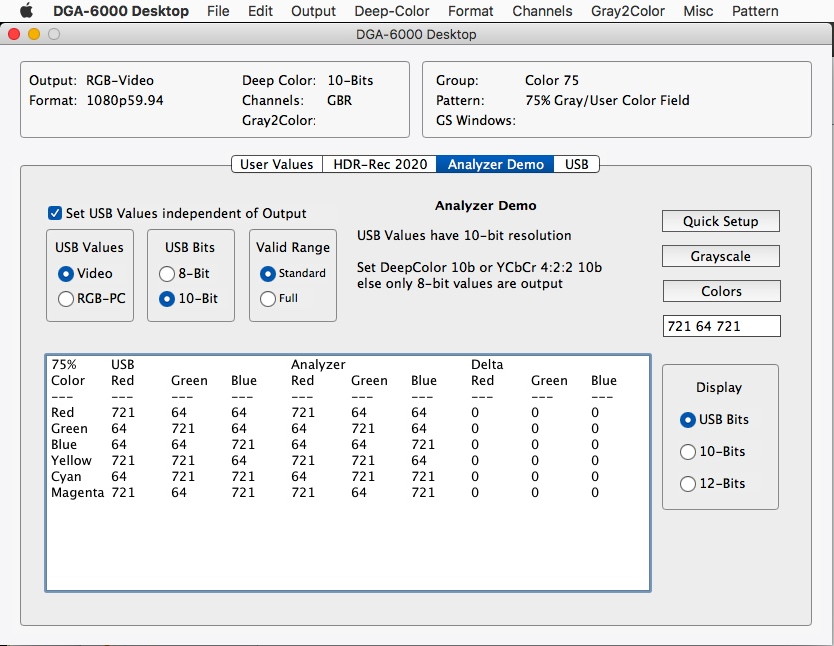Uncheck Set USB Values independent of Output
This screenshot has height=646, width=834.
(x=55, y=213)
